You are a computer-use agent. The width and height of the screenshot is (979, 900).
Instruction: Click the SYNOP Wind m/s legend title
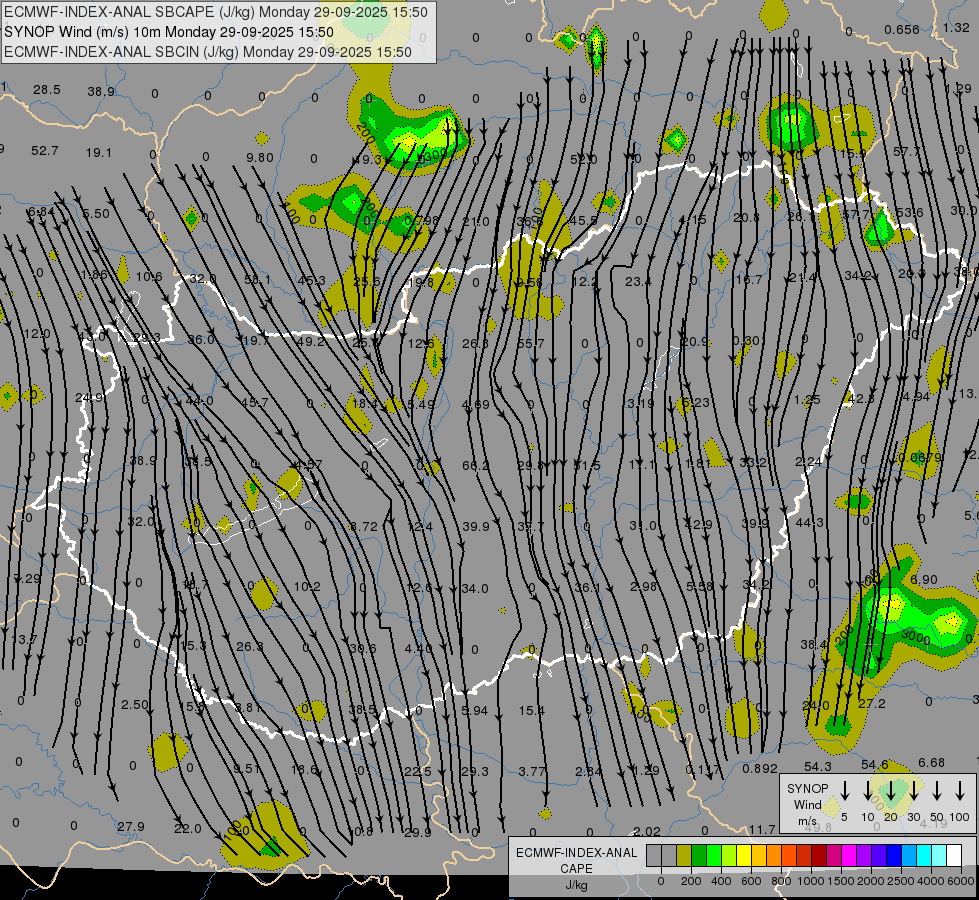pos(807,804)
